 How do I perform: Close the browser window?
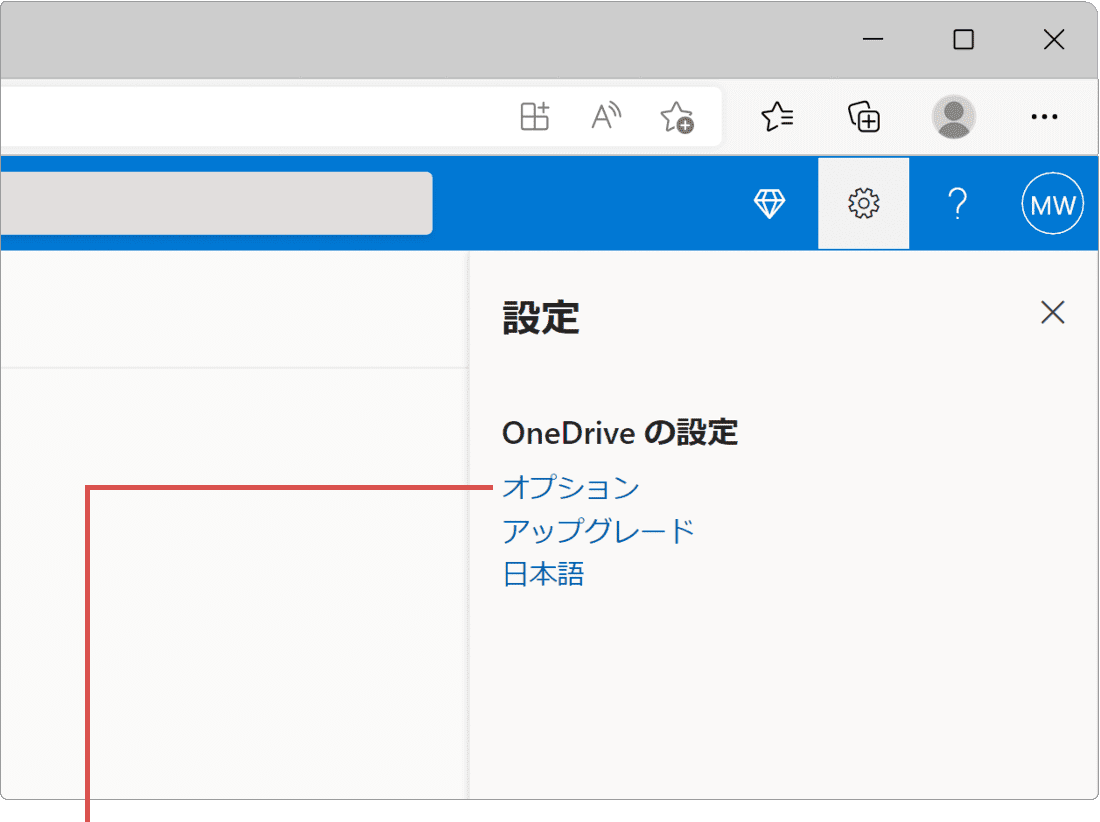point(1054,39)
